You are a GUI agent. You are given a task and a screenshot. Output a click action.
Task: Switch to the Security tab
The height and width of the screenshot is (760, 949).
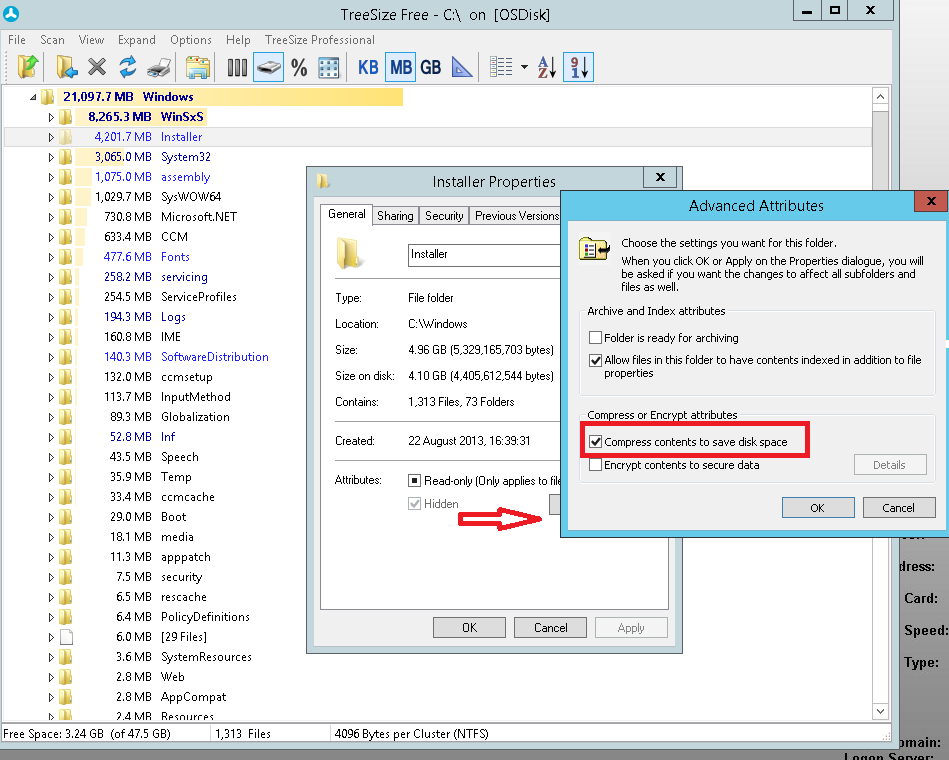point(444,216)
